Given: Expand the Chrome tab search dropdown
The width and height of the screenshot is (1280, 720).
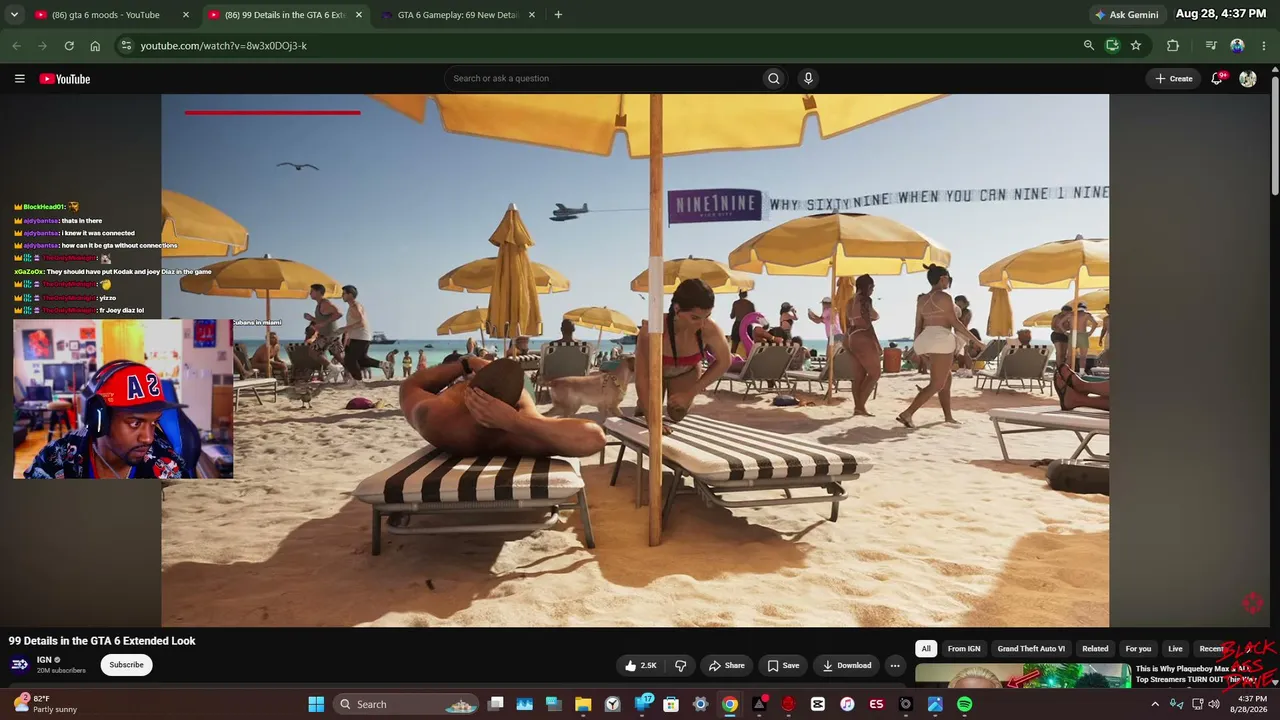Looking at the screenshot, I should click(x=14, y=15).
